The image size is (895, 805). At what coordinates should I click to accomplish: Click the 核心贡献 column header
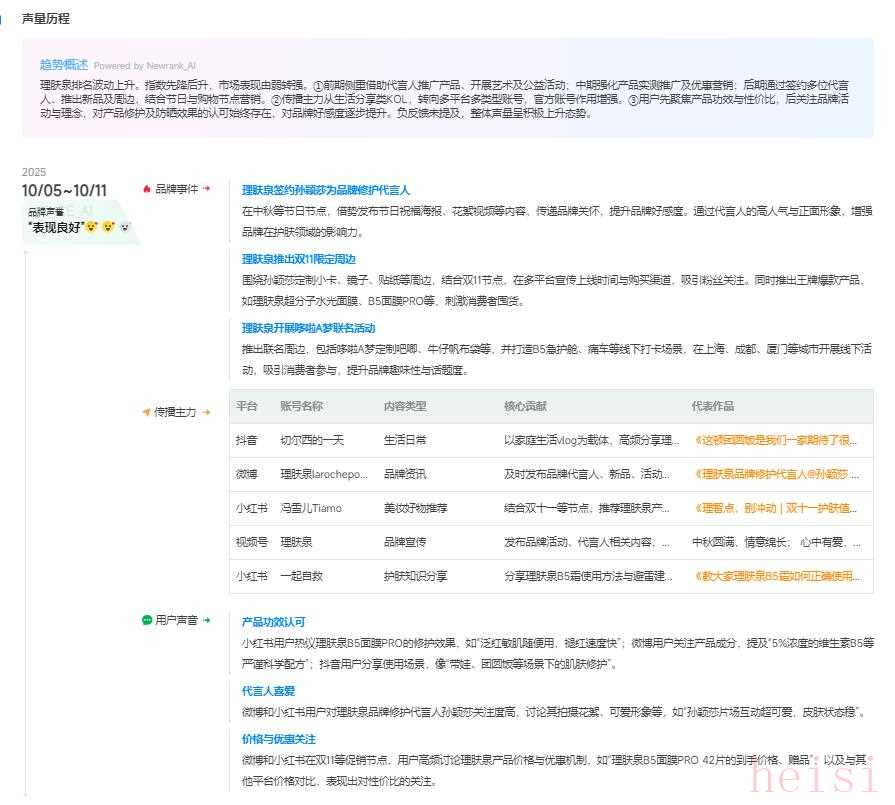(525, 406)
